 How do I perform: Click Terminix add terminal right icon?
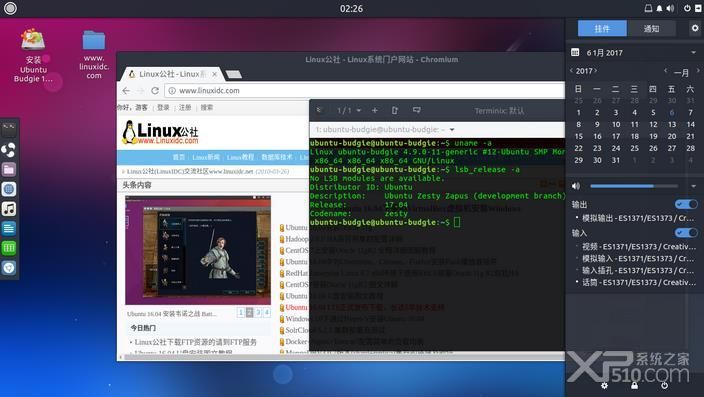pyautogui.click(x=395, y=110)
